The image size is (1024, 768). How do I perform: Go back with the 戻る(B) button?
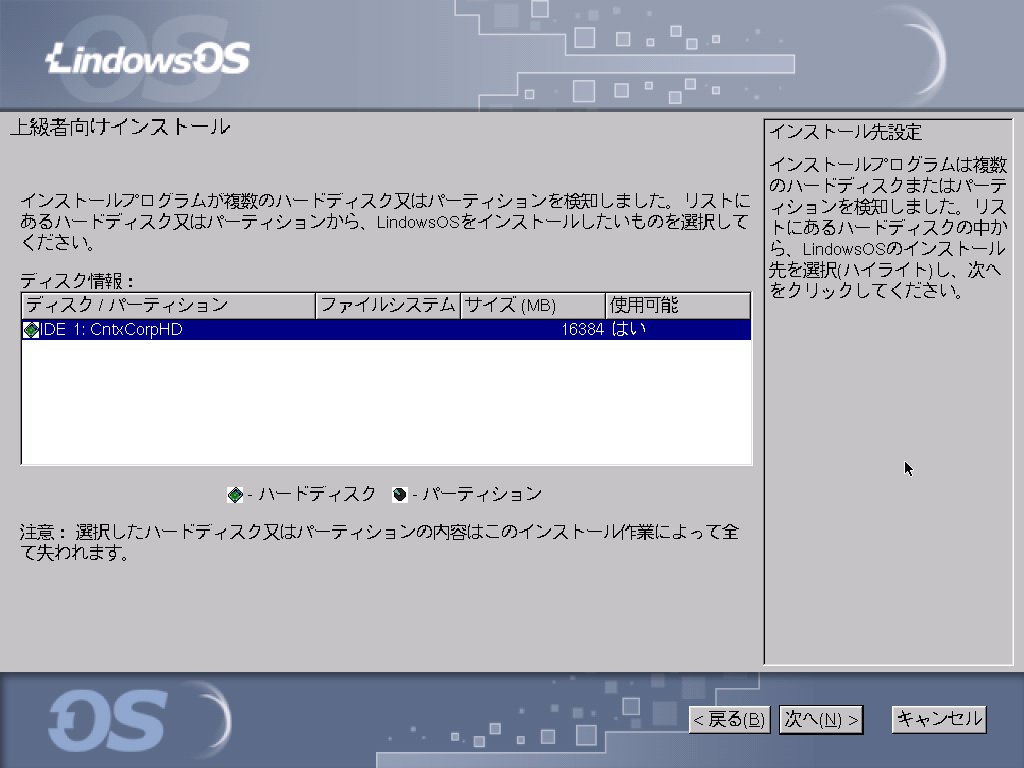point(729,720)
